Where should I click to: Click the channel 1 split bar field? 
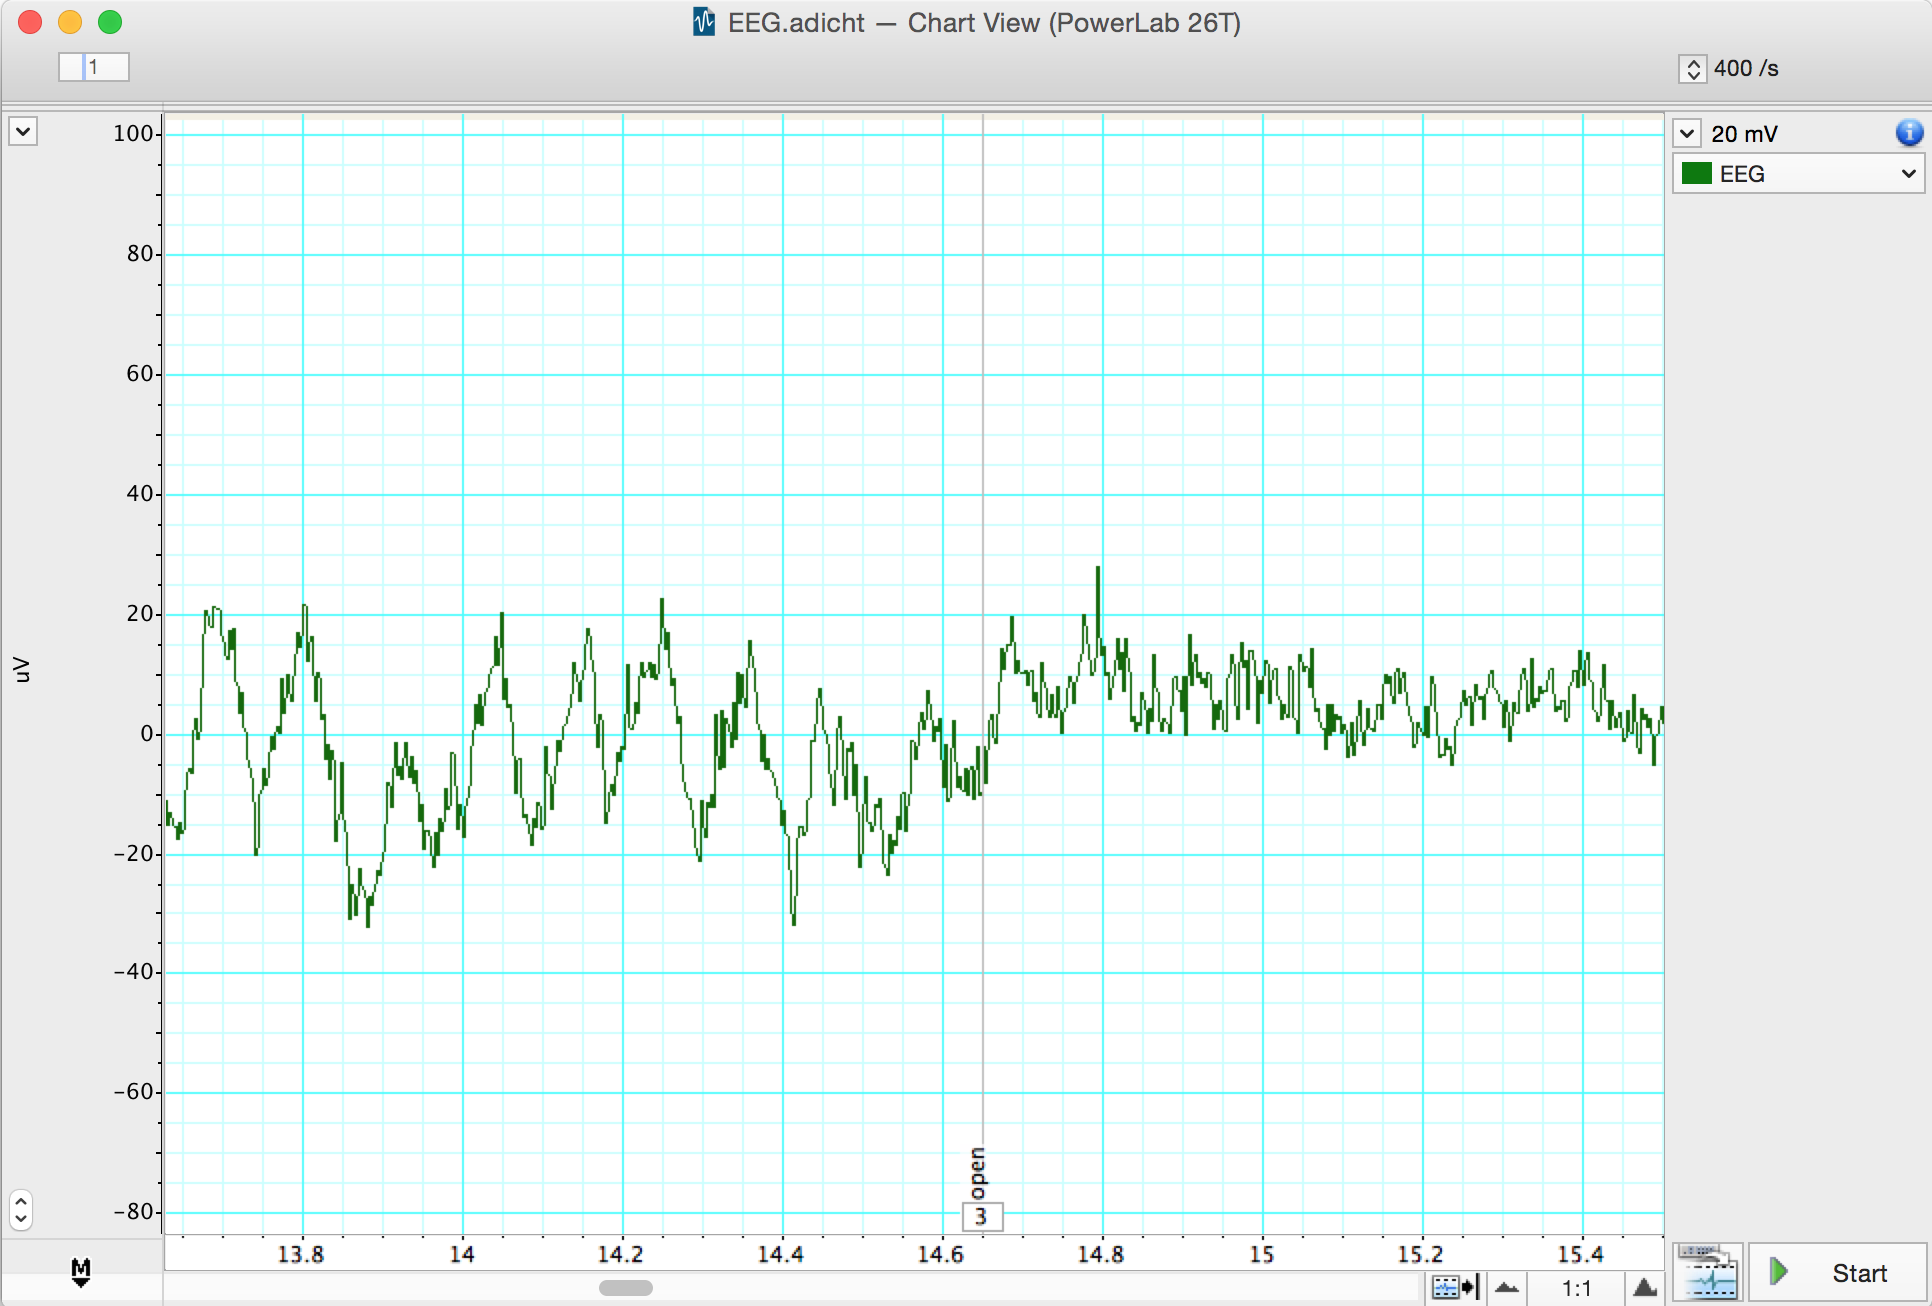pyautogui.click(x=94, y=67)
